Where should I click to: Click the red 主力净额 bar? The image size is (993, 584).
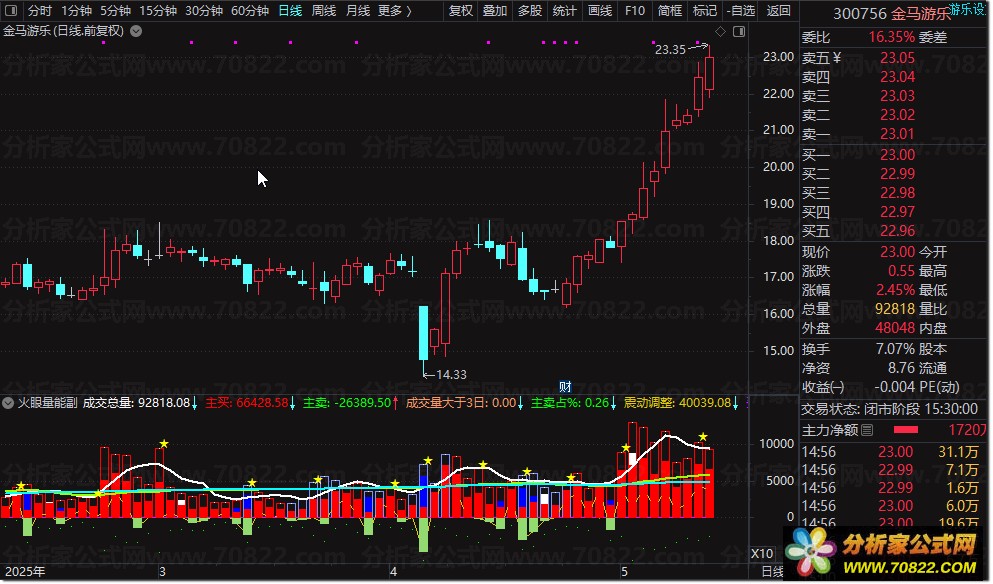[x=906, y=430]
